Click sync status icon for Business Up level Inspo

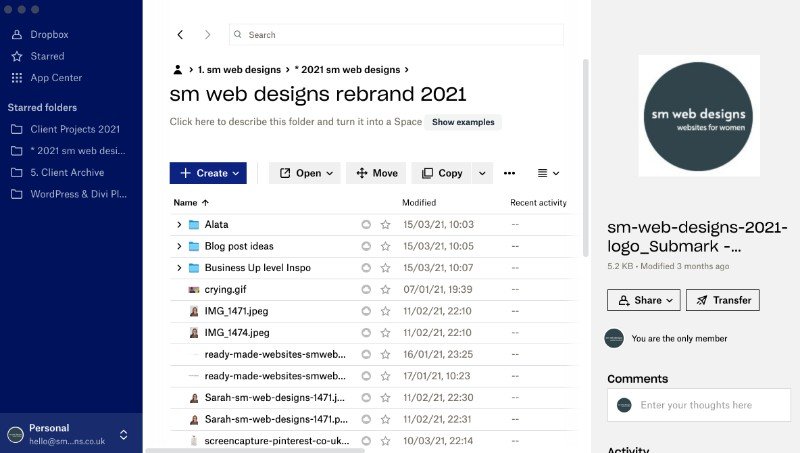coord(366,267)
